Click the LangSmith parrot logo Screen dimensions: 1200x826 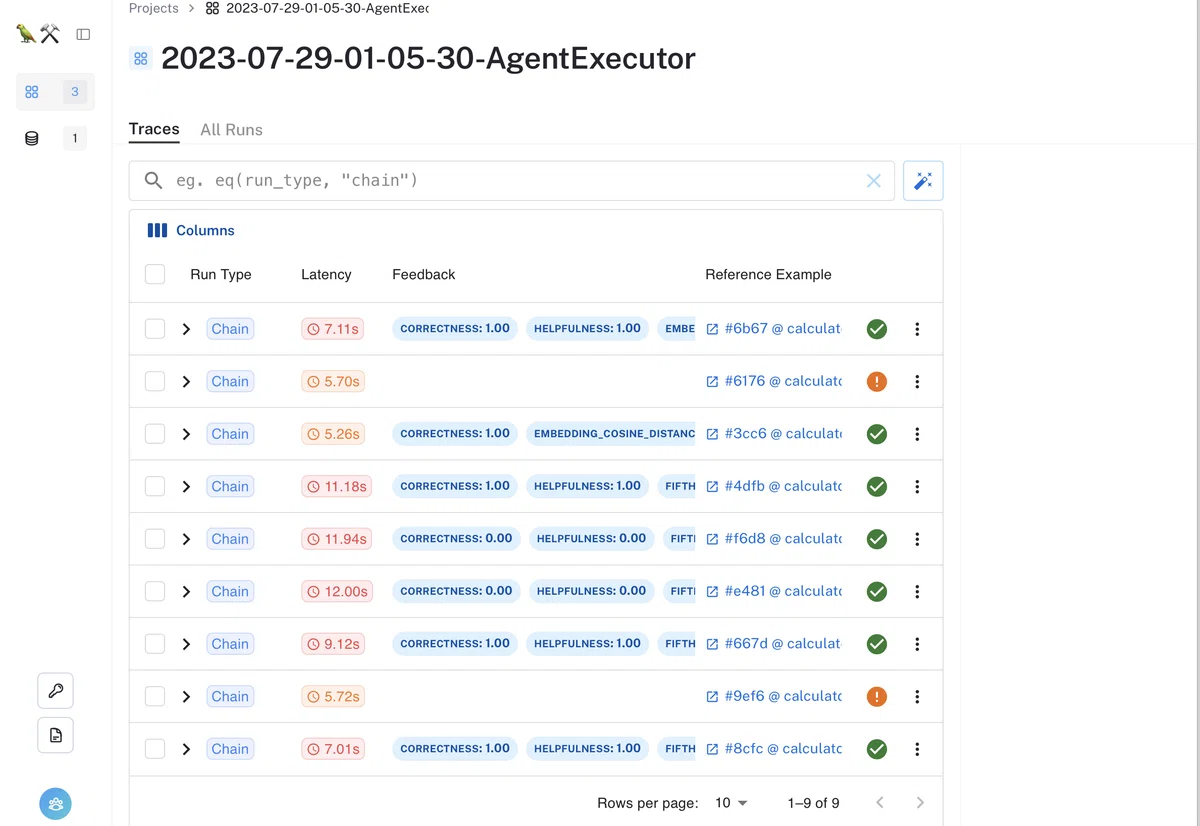tap(39, 34)
